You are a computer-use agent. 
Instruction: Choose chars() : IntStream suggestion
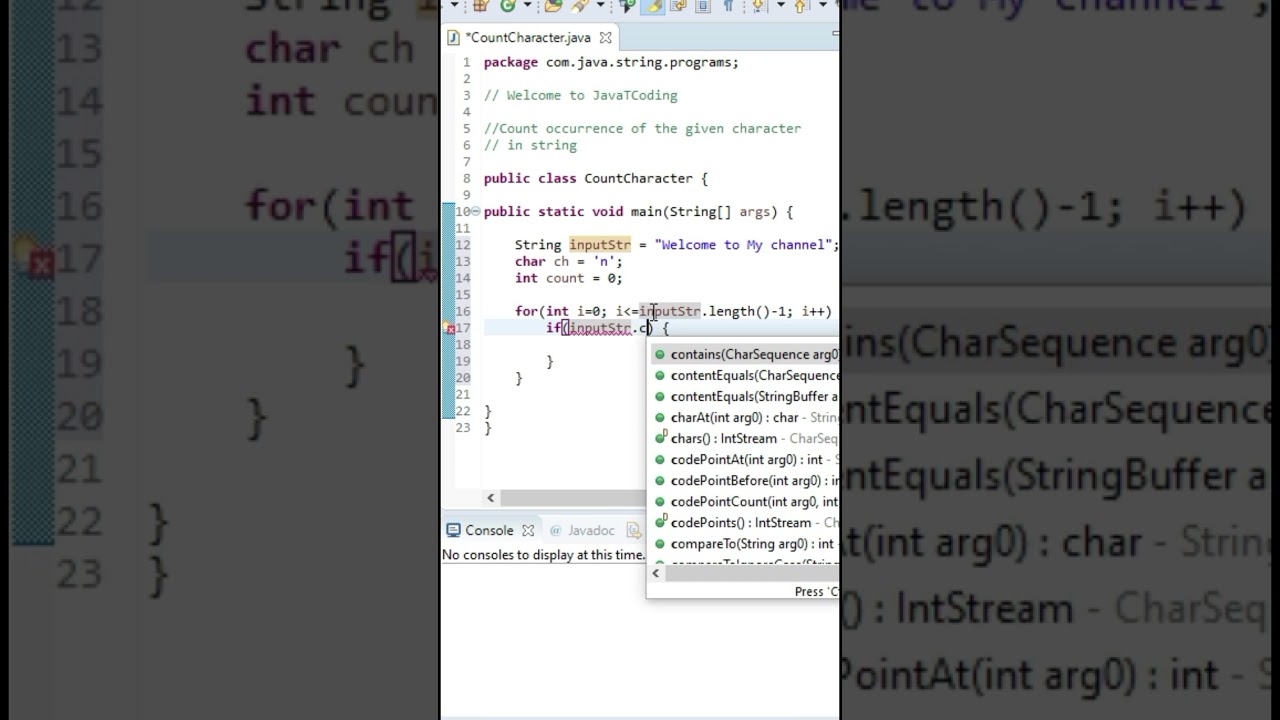[743, 438]
